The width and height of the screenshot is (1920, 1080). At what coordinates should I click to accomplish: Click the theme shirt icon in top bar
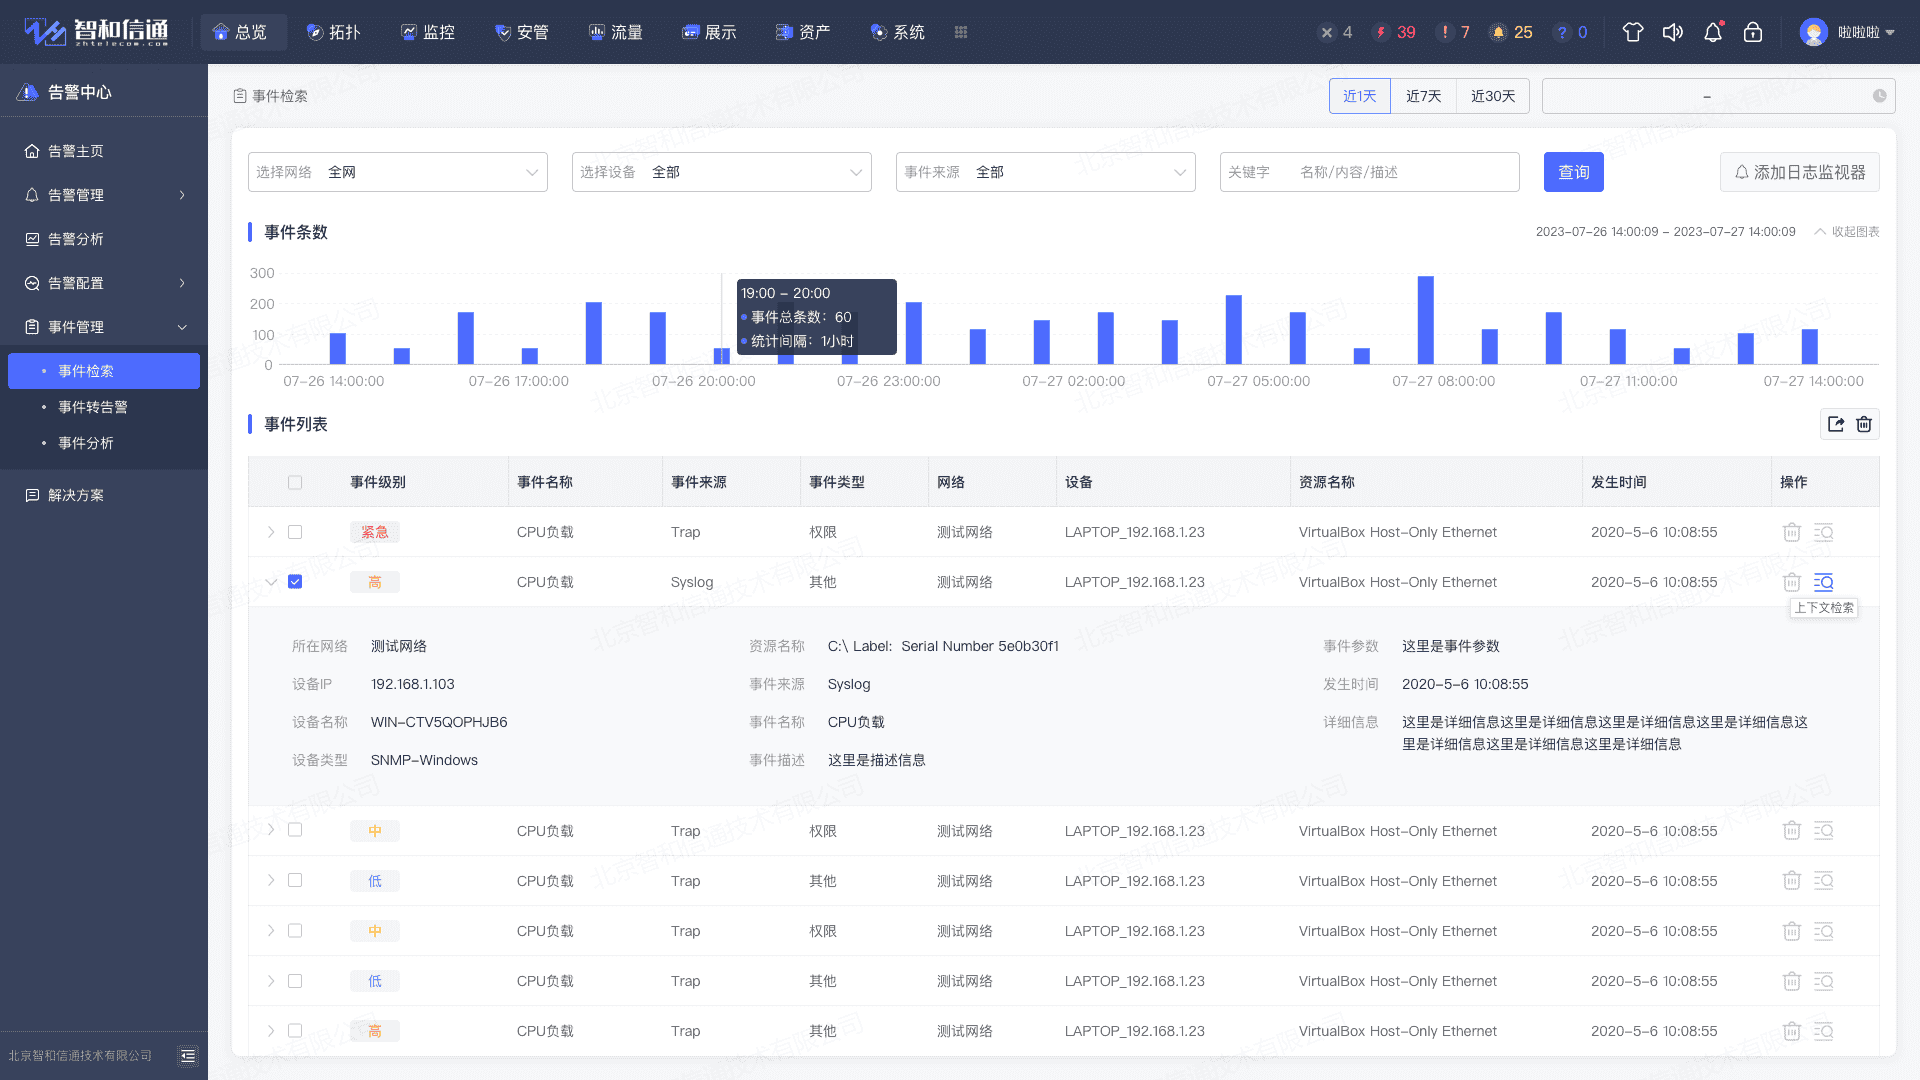(1633, 31)
